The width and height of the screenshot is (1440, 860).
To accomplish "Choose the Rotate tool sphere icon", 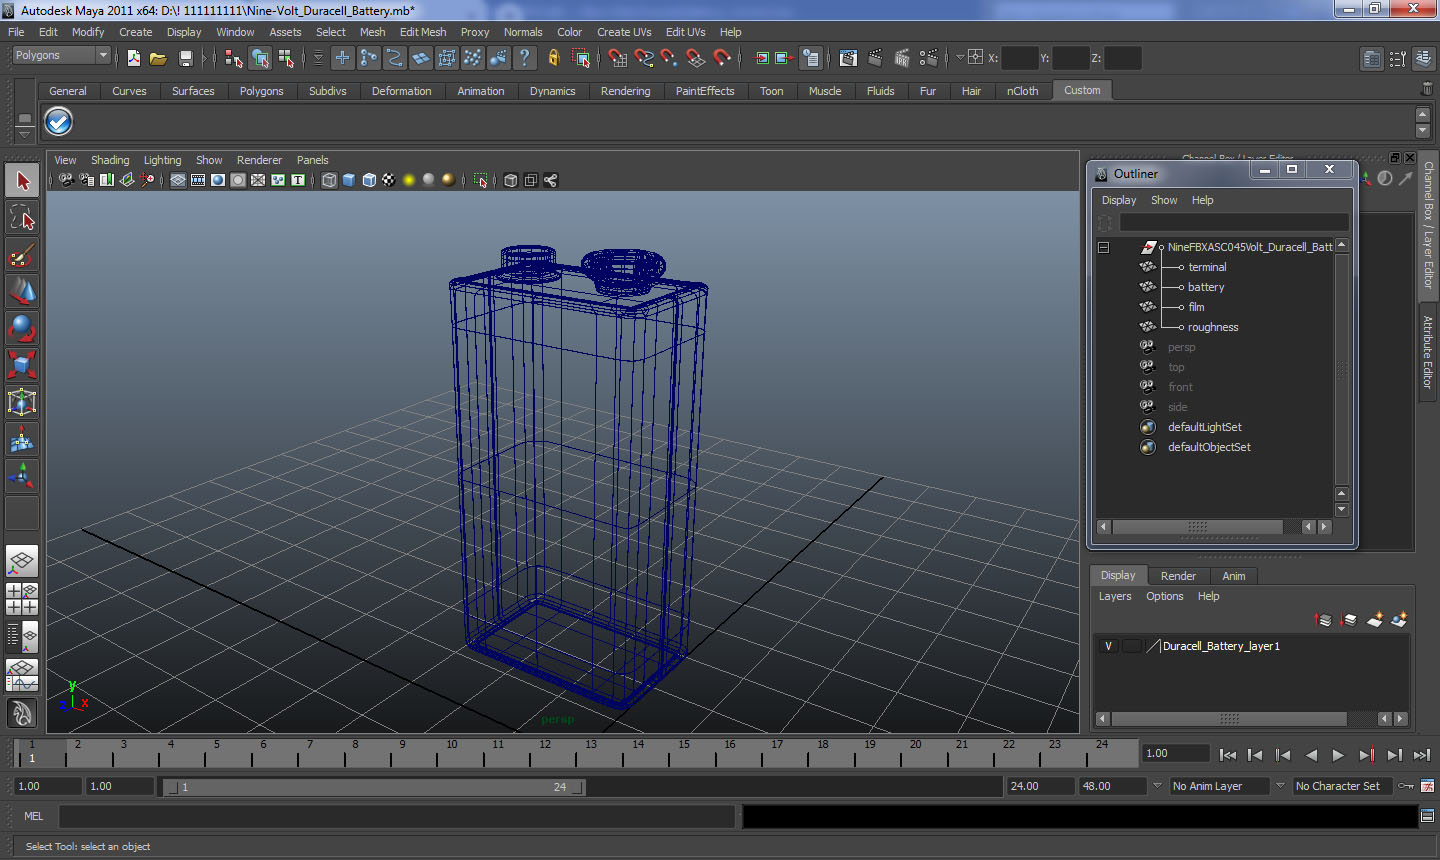I will [x=22, y=328].
